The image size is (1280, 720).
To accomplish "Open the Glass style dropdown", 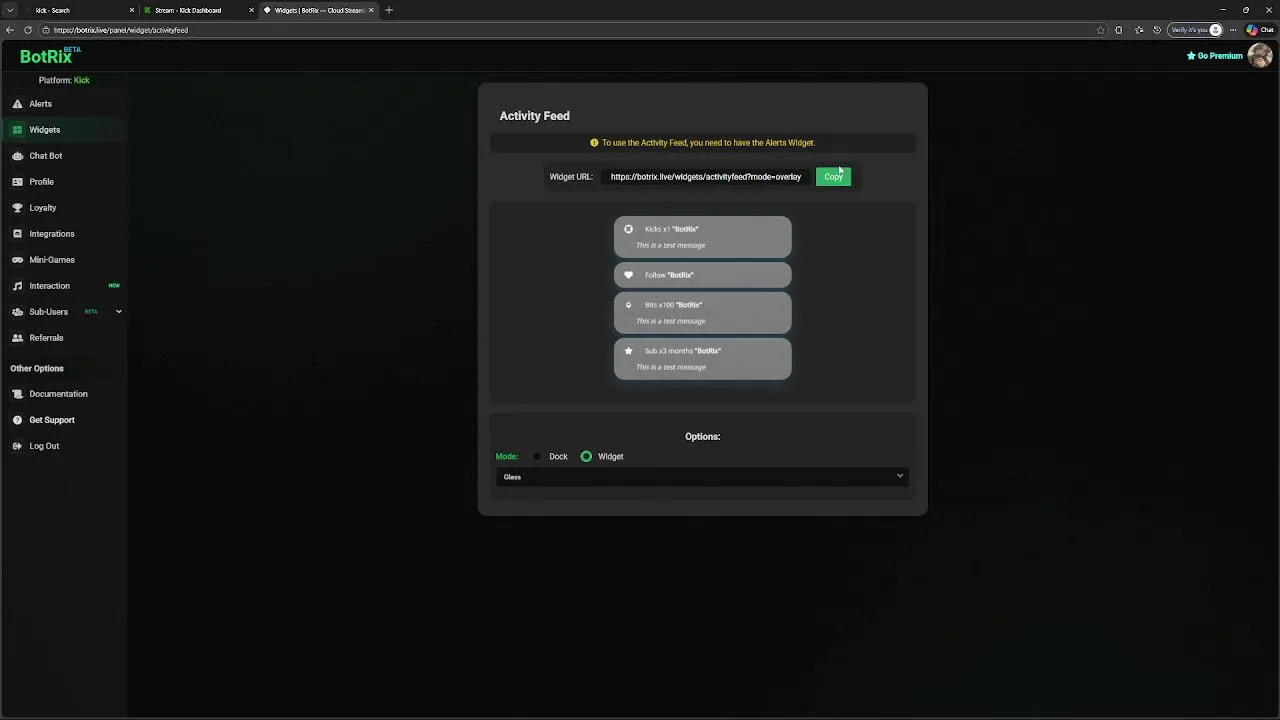I will pyautogui.click(x=702, y=477).
